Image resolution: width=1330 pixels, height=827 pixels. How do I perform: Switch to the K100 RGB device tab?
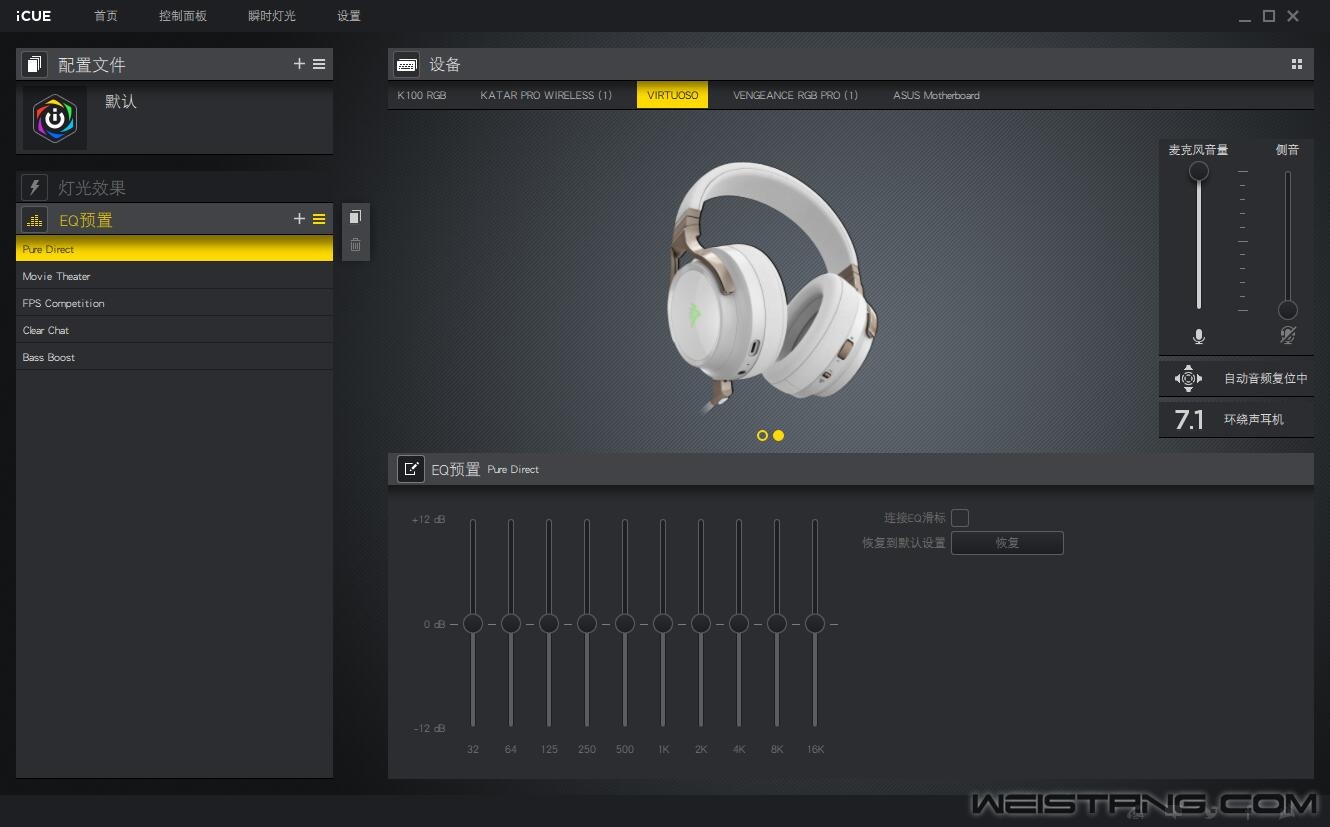click(x=422, y=95)
